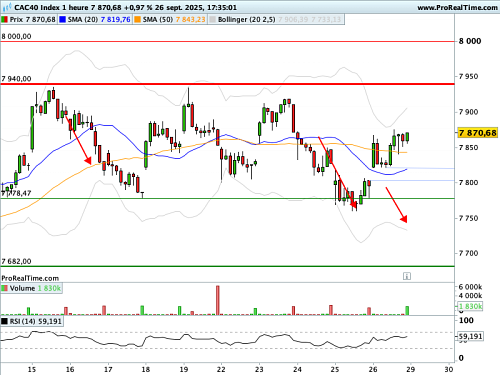The image size is (500, 375).
Task: Click date 15 on the time axis
Action: pyautogui.click(x=32, y=369)
